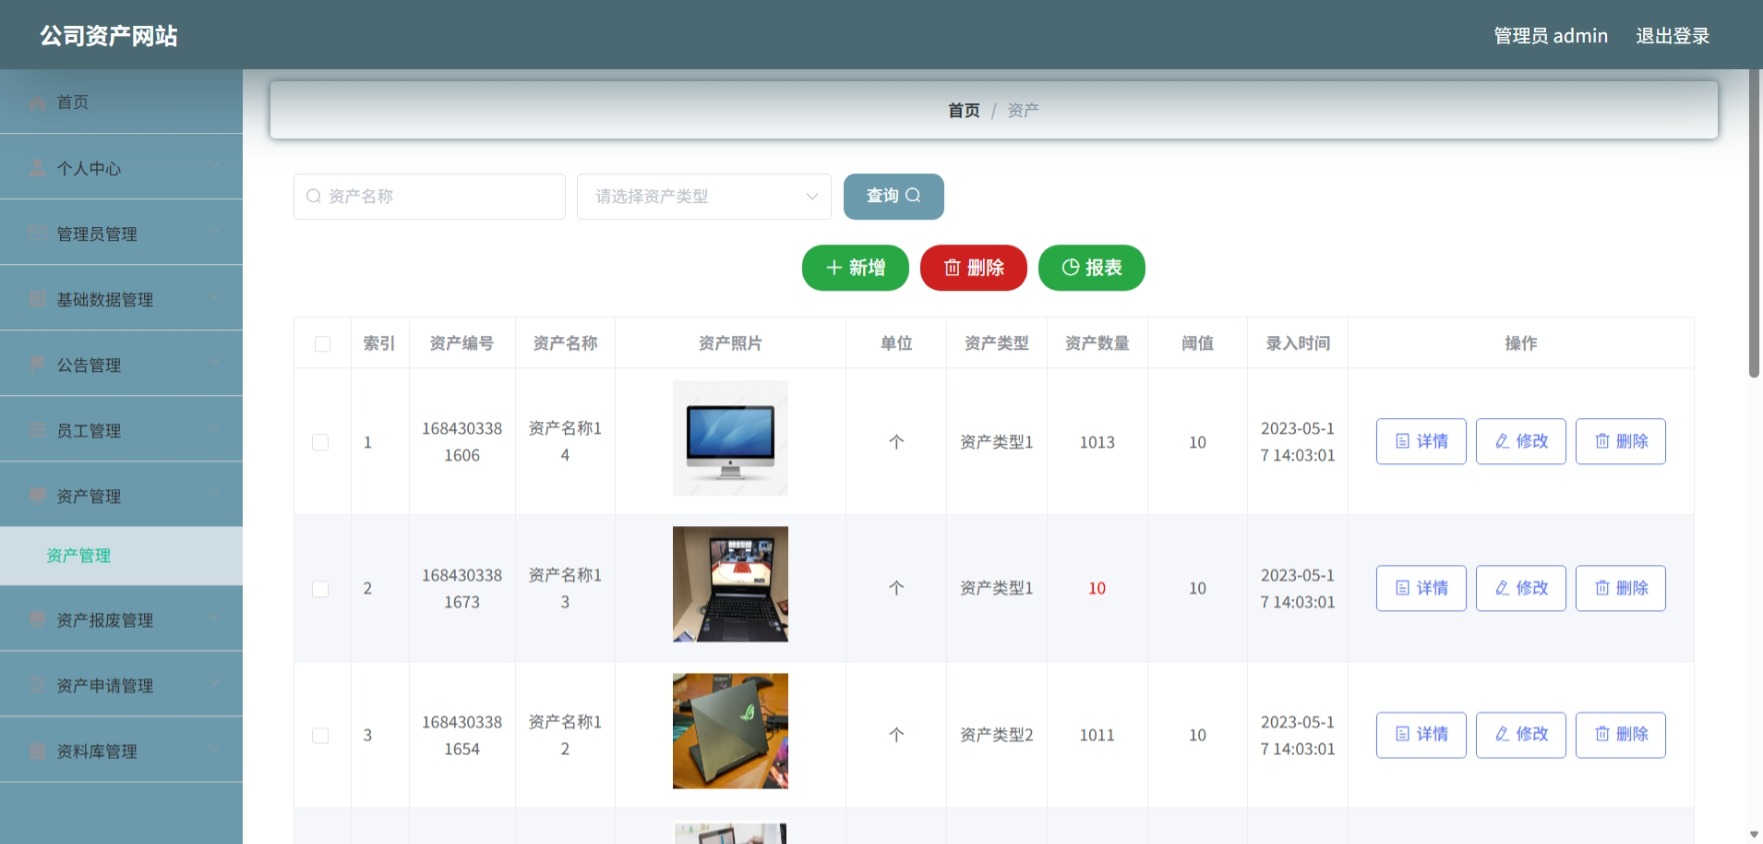
Task: Click the magnifier icon in 资产名称 search field
Action: [x=314, y=196]
